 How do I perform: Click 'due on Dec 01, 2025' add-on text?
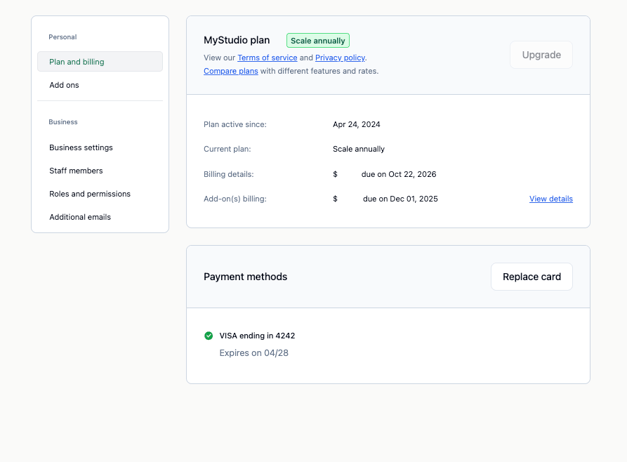(400, 199)
